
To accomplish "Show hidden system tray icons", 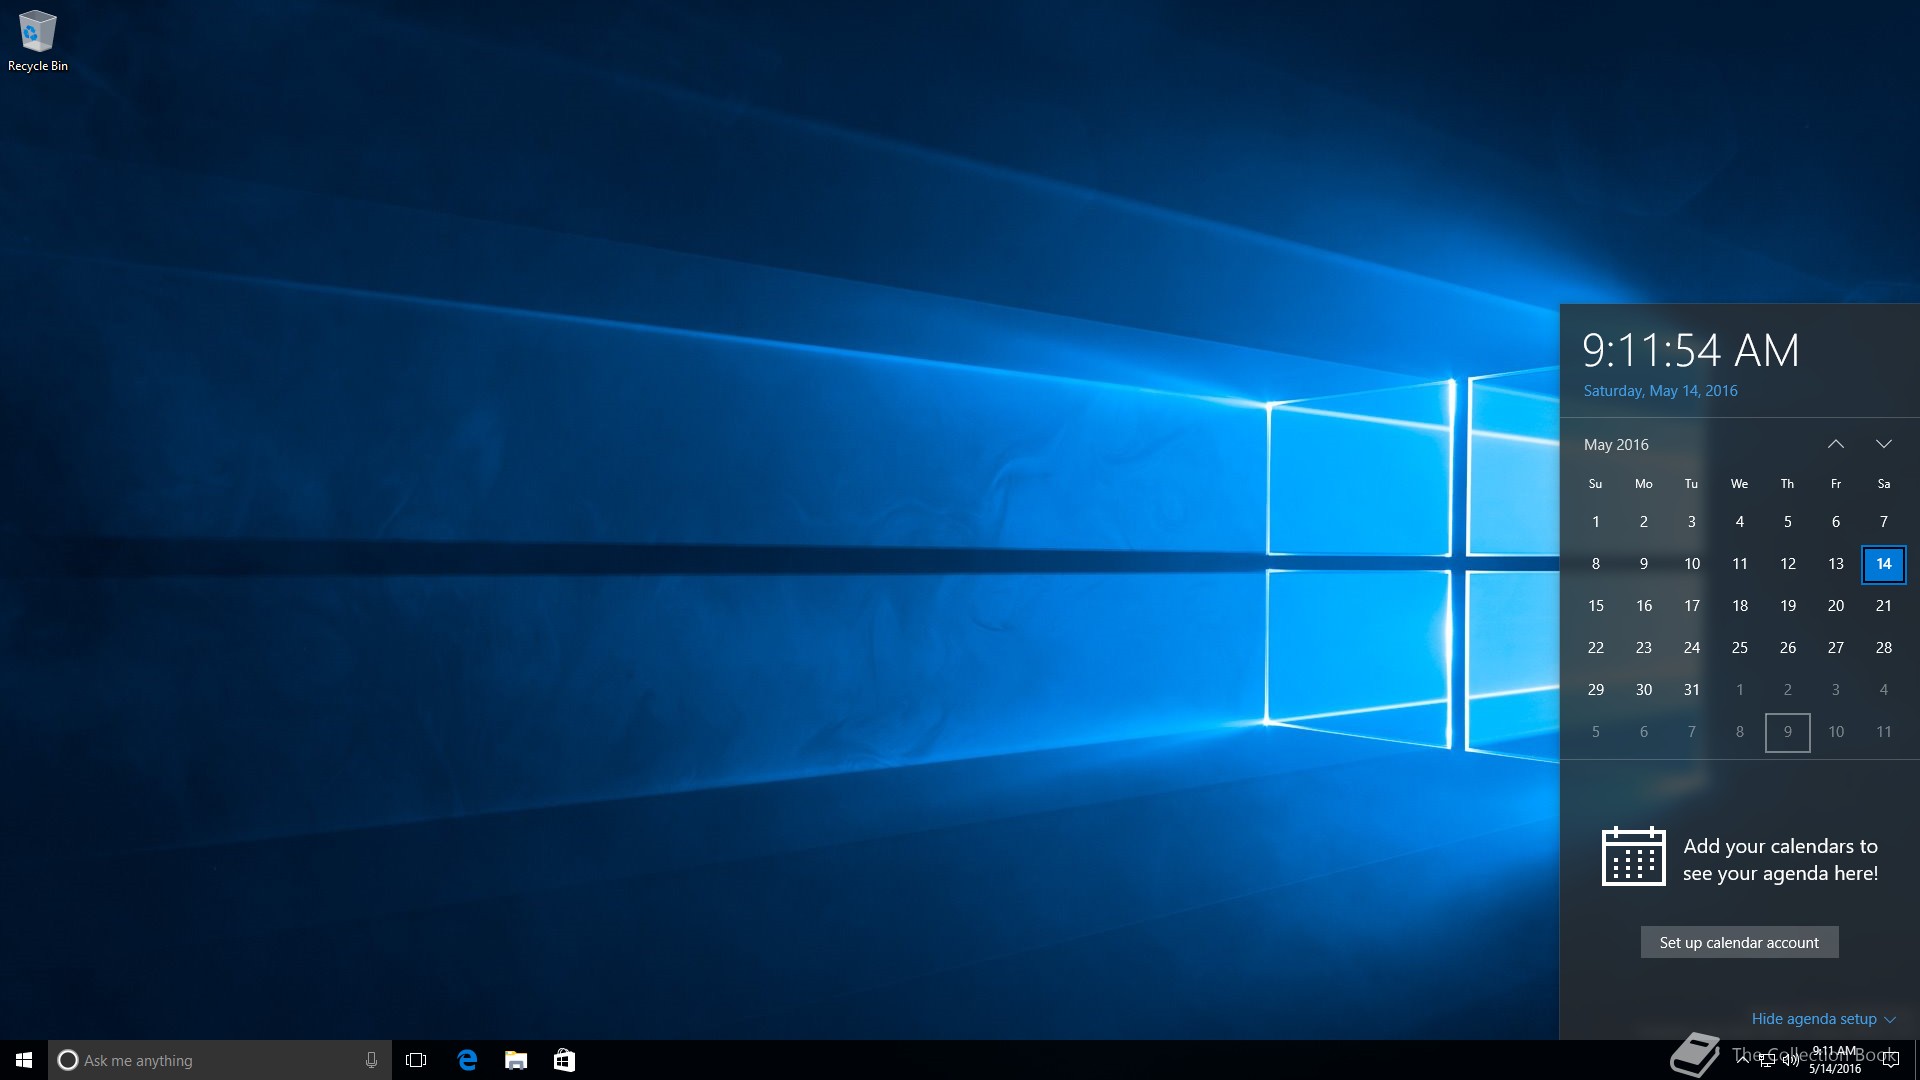I will pyautogui.click(x=1743, y=1060).
